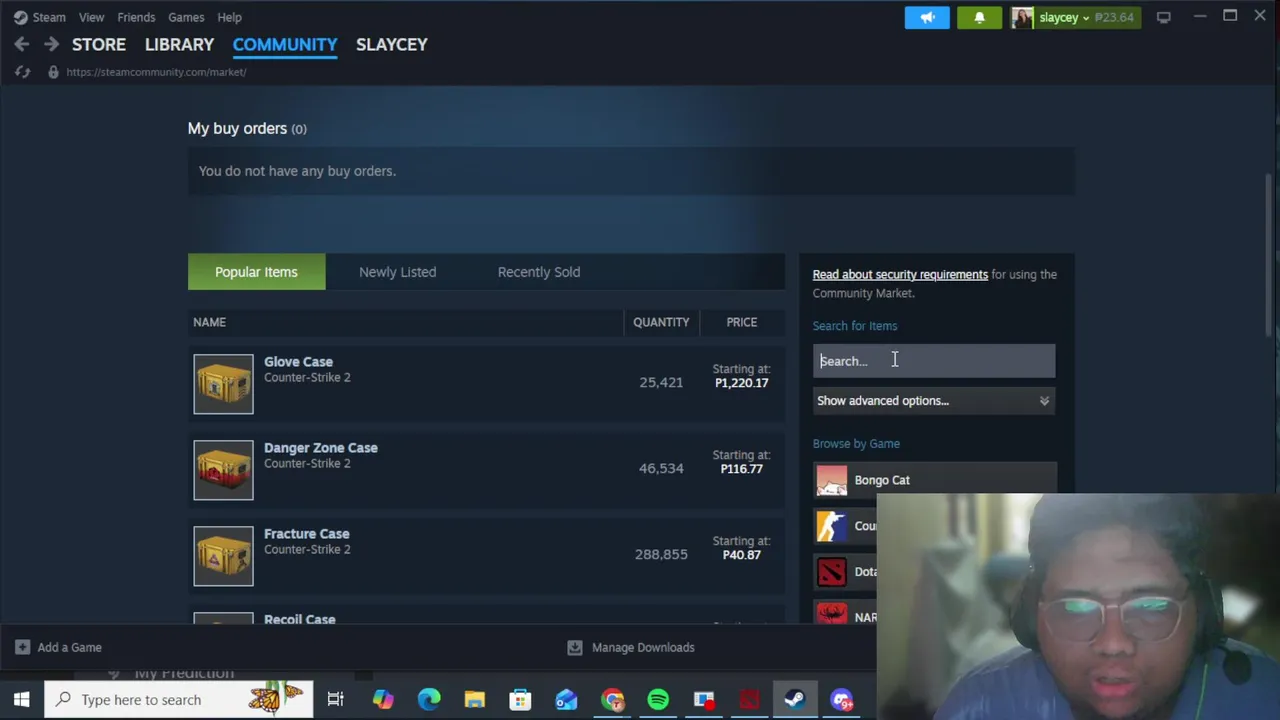The width and height of the screenshot is (1280, 720).
Task: Expand Show advanced options
Action: click(x=933, y=401)
